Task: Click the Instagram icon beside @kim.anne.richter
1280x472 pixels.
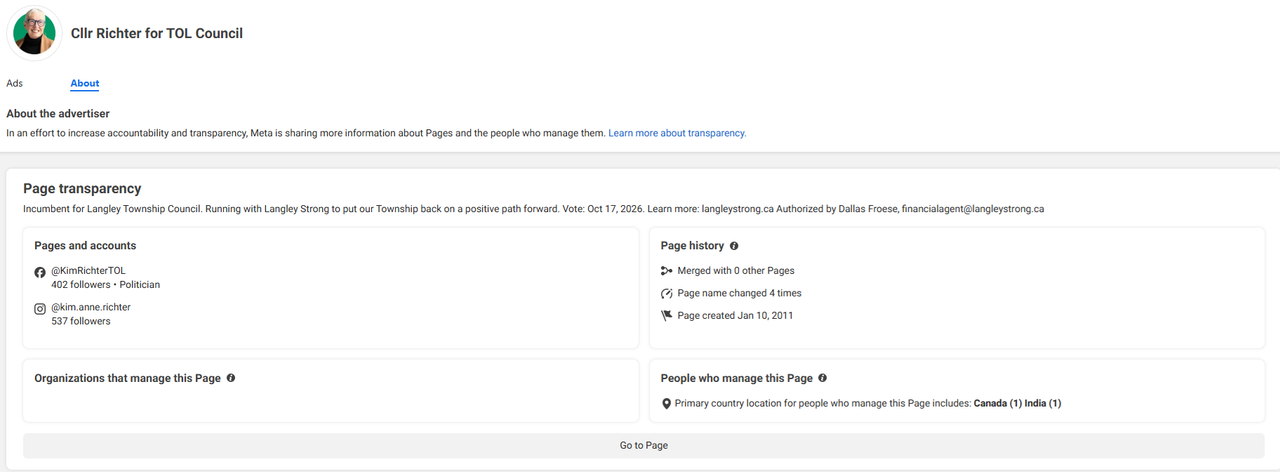Action: [x=40, y=308]
